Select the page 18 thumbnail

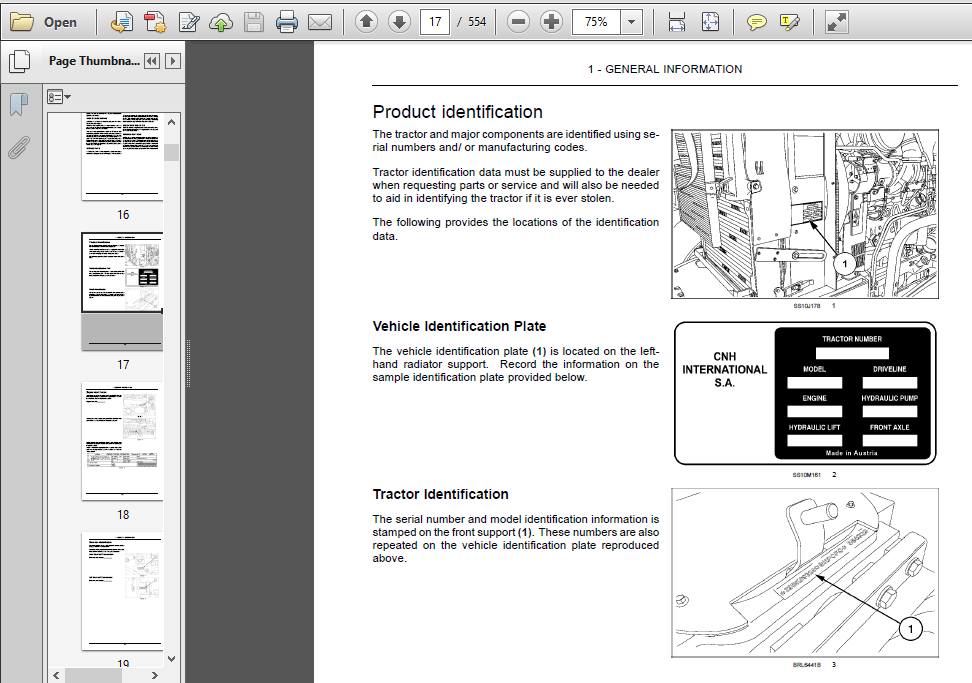click(122, 441)
